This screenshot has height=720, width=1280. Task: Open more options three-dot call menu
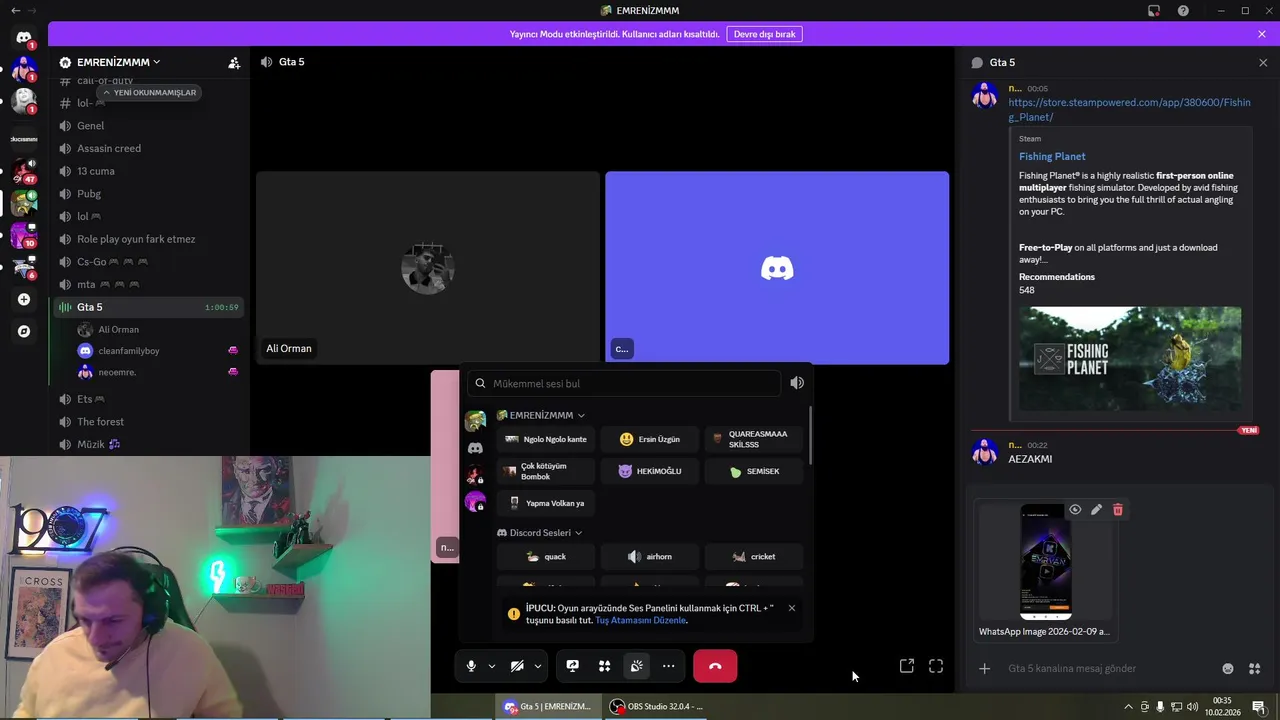668,666
